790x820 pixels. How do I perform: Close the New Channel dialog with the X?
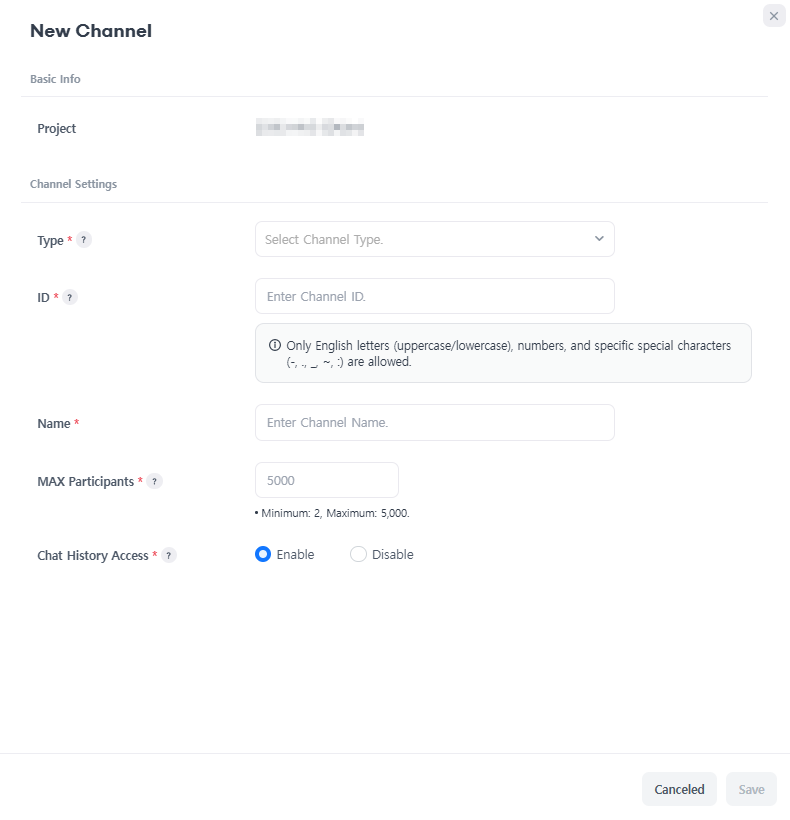(773, 16)
